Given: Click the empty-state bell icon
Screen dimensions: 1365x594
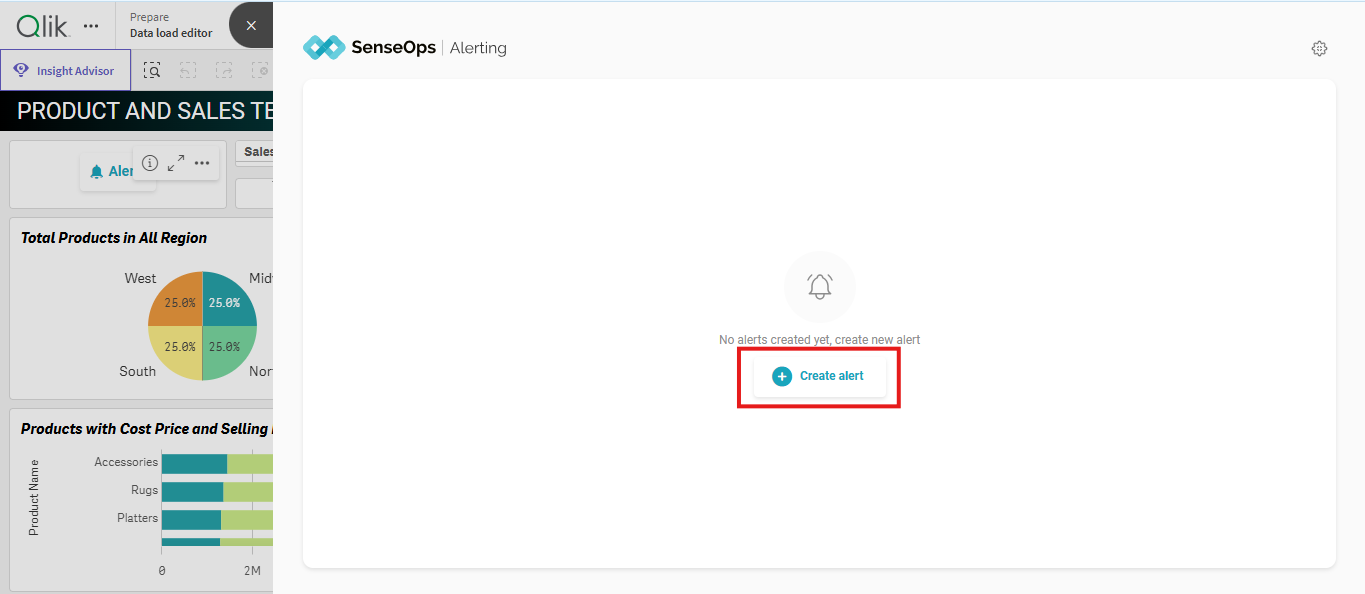Looking at the screenshot, I should (x=820, y=286).
